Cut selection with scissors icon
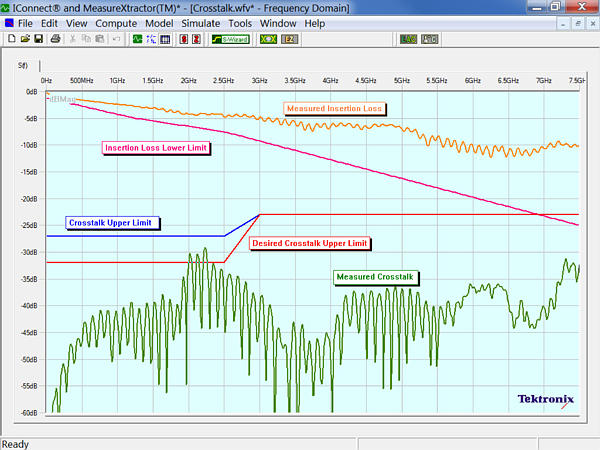The width and height of the screenshot is (600, 450). 73,39
